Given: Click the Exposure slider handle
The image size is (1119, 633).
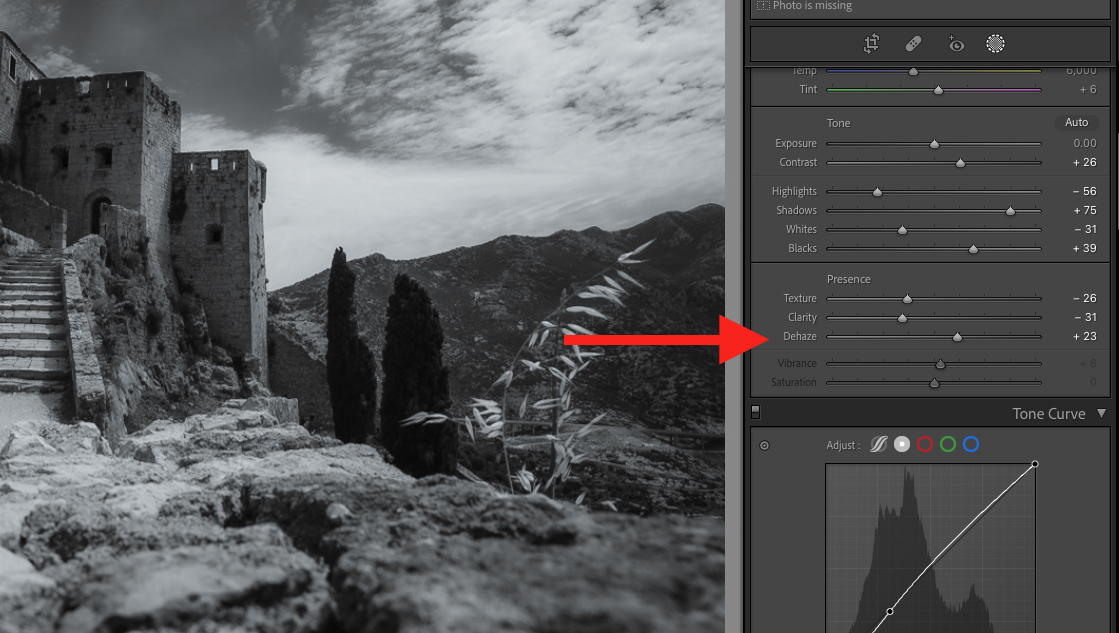Looking at the screenshot, I should tap(934, 144).
